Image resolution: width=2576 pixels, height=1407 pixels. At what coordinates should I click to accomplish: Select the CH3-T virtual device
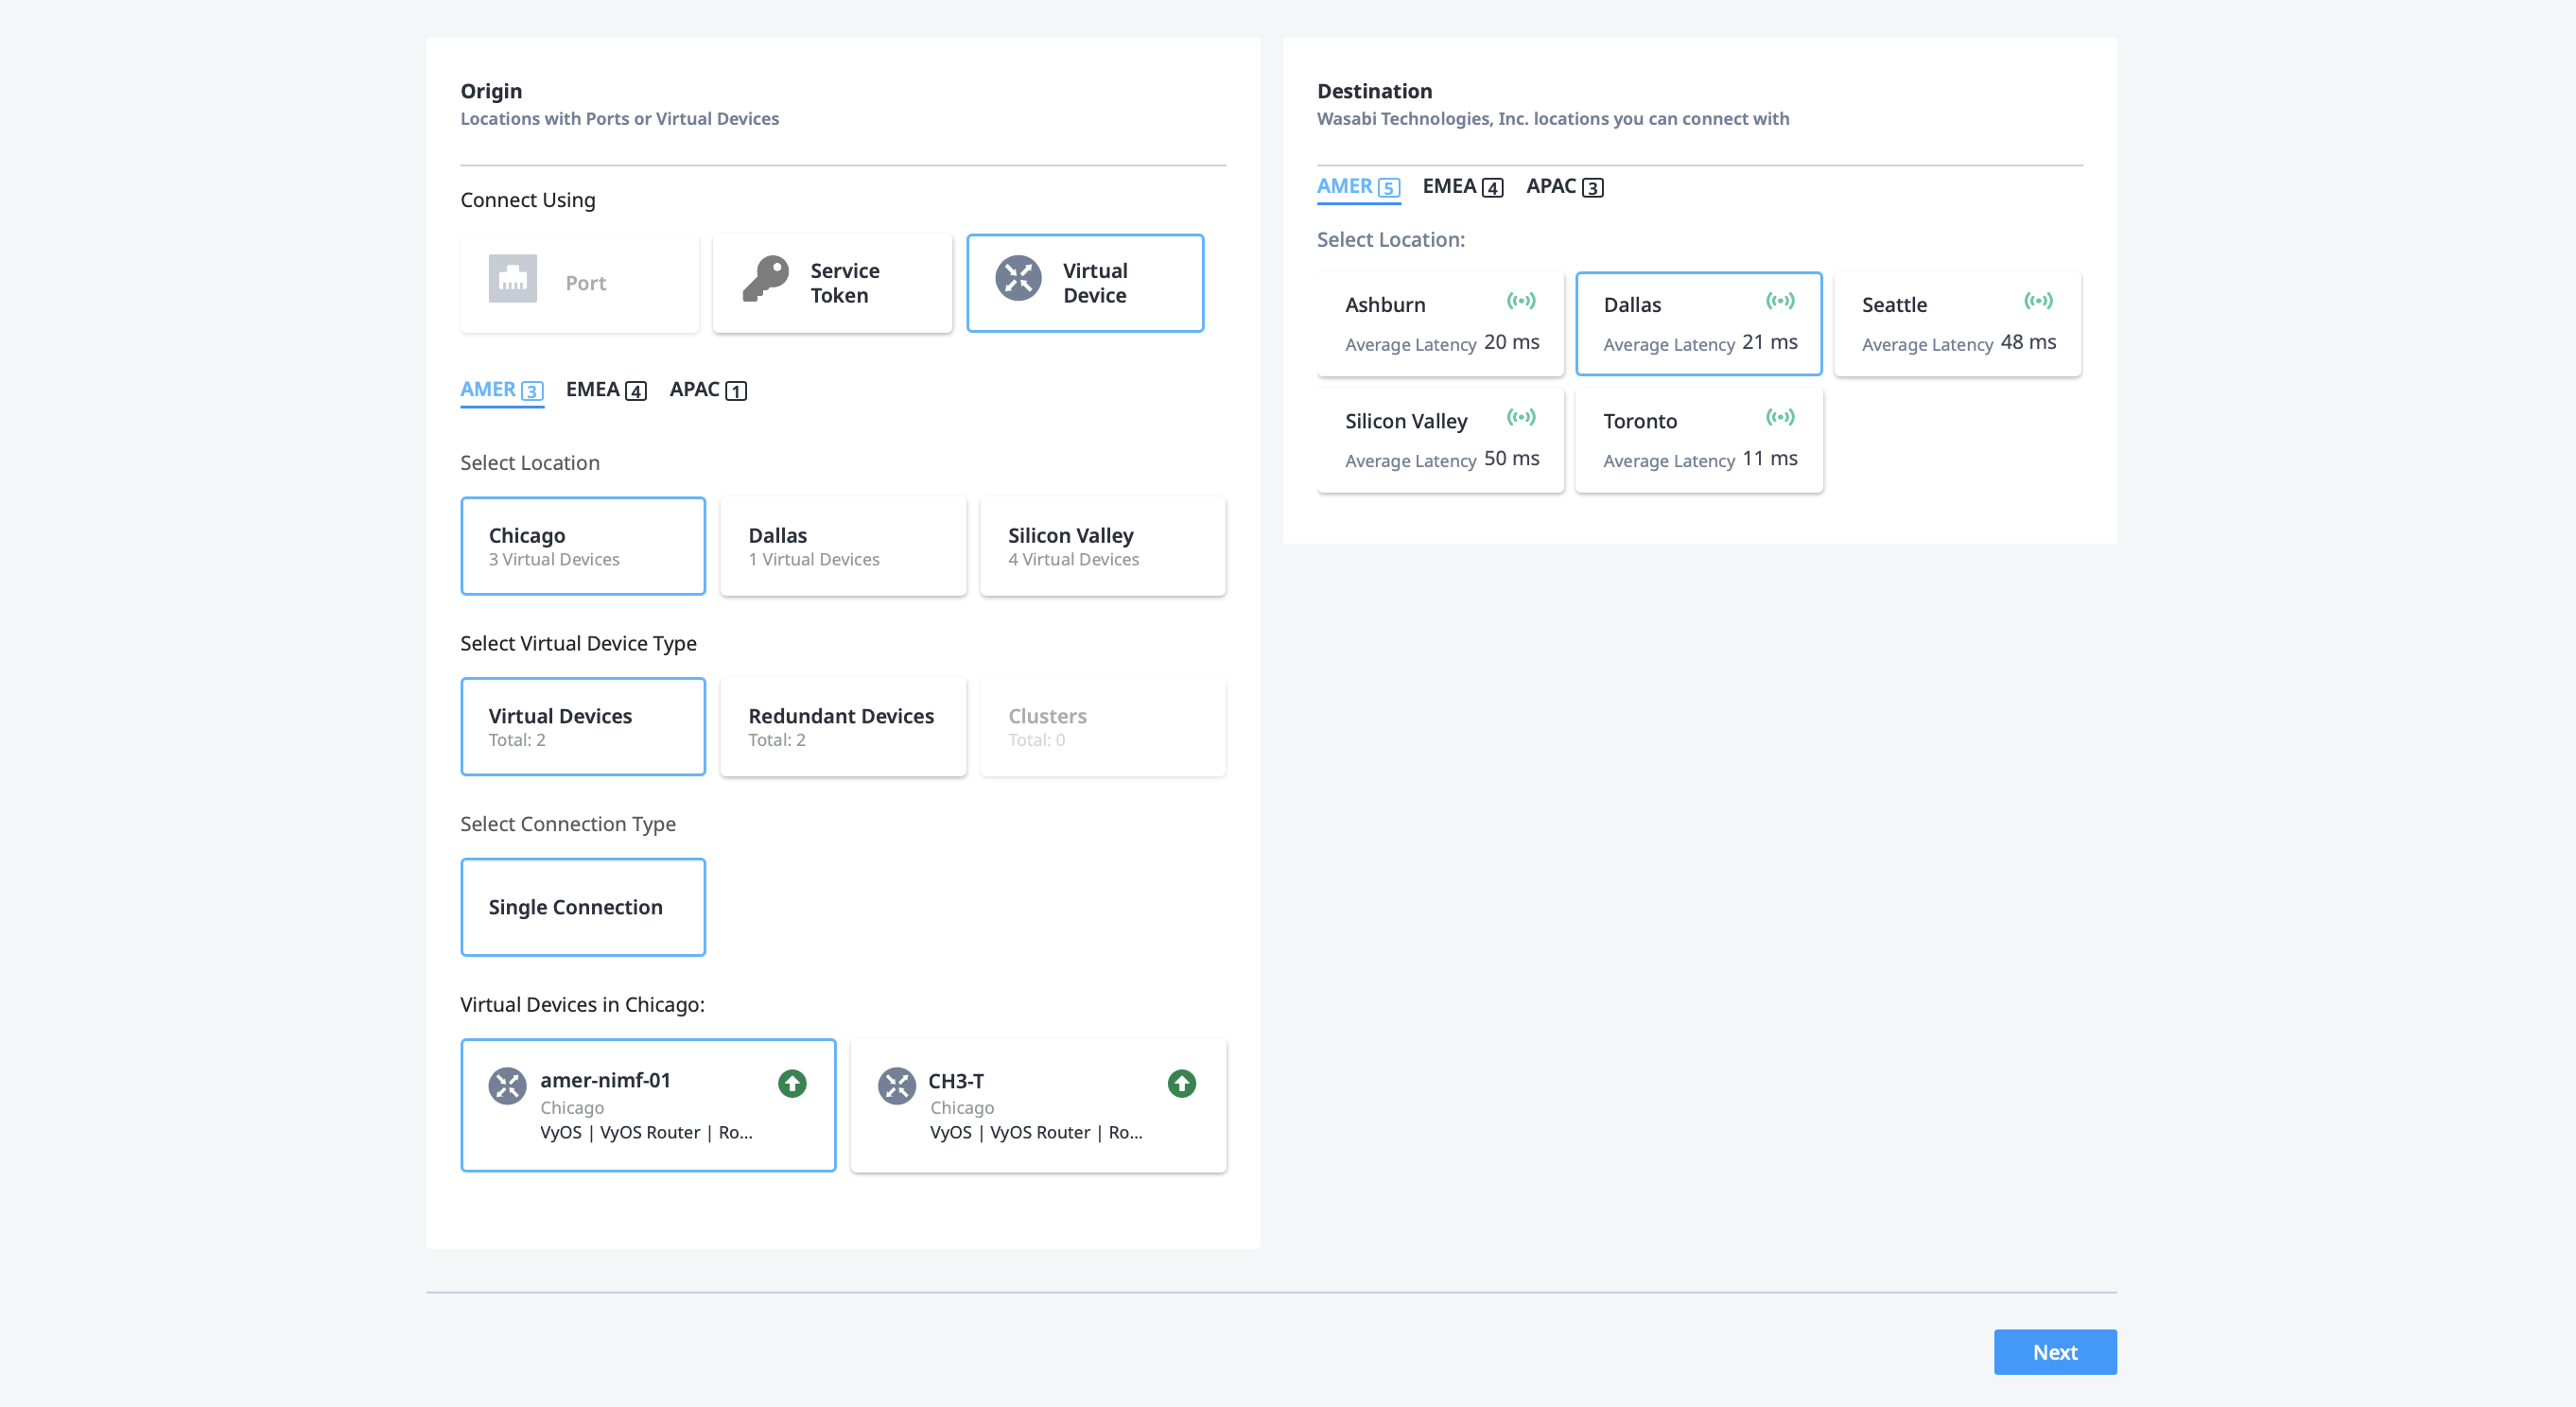pos(1038,1106)
